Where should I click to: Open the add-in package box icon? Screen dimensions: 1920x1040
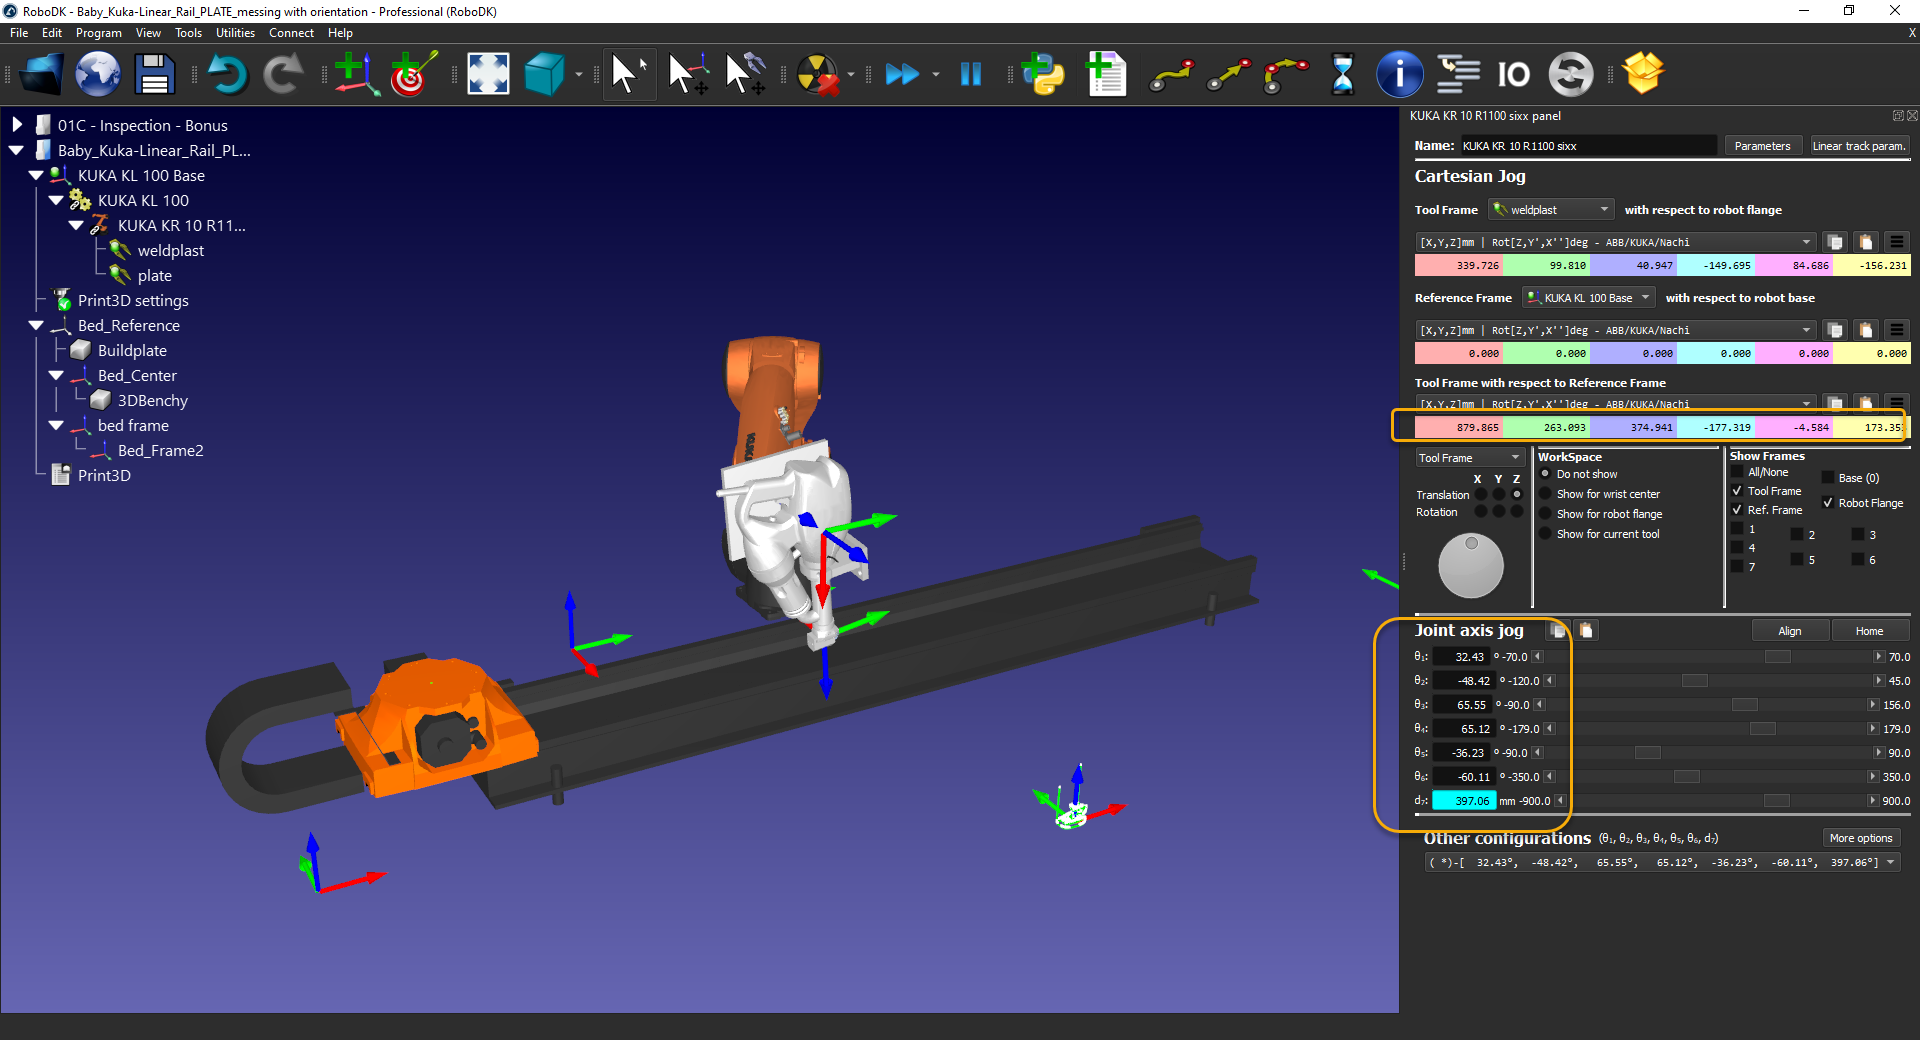[1643, 73]
